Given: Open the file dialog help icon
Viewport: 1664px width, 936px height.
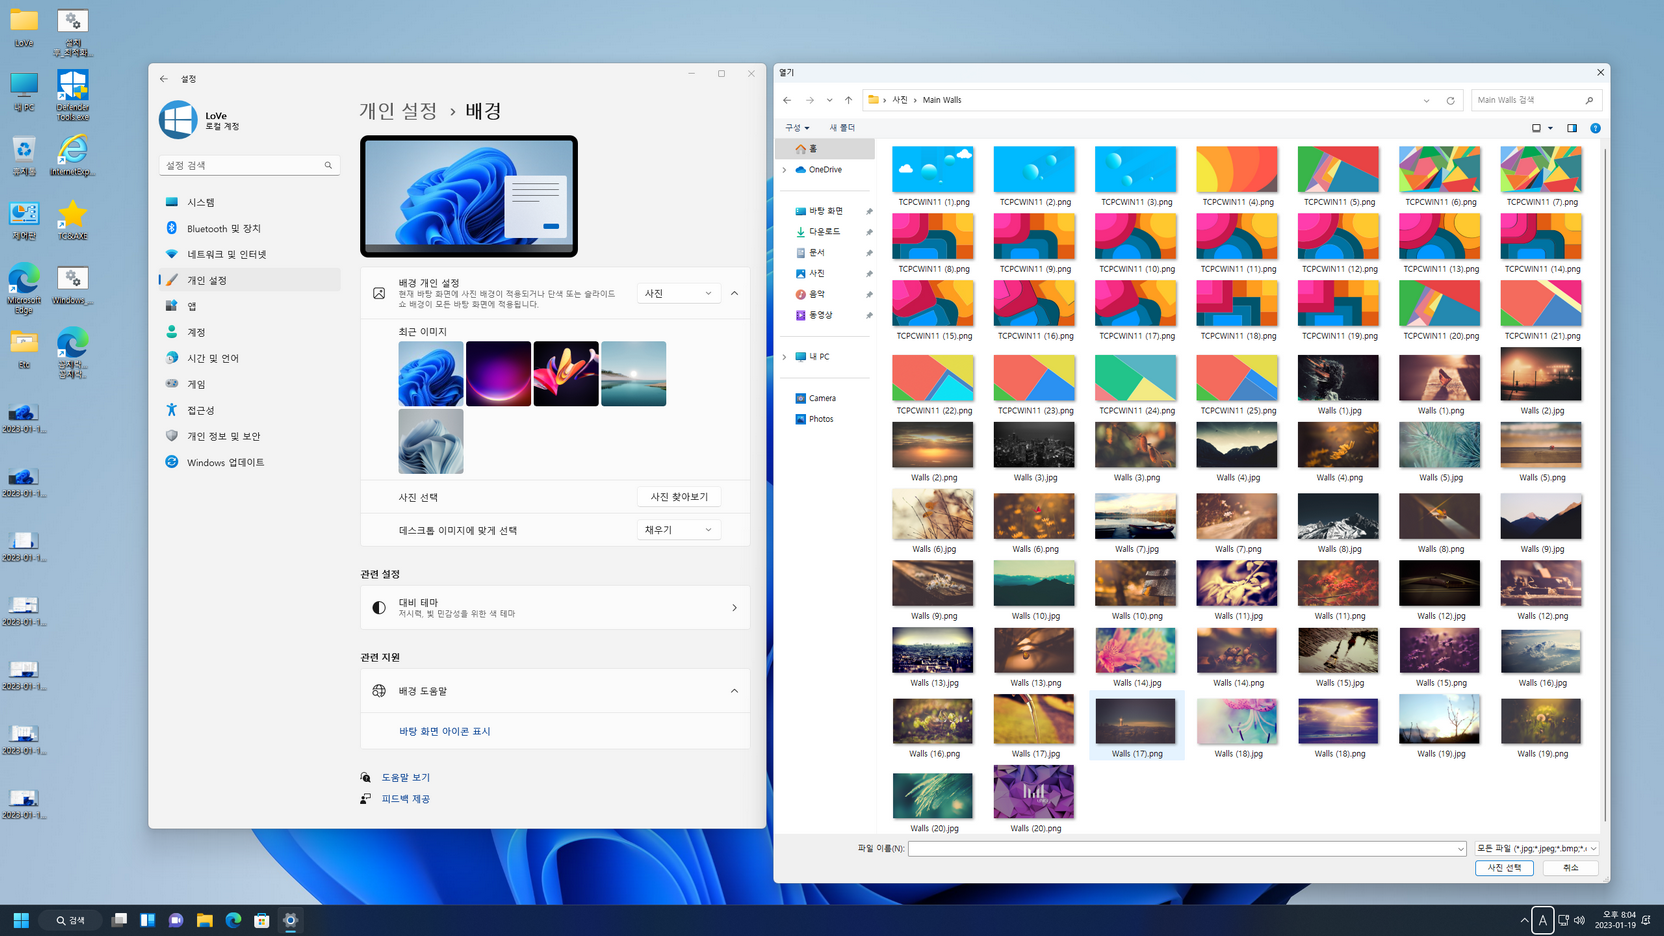Looking at the screenshot, I should [x=1595, y=128].
